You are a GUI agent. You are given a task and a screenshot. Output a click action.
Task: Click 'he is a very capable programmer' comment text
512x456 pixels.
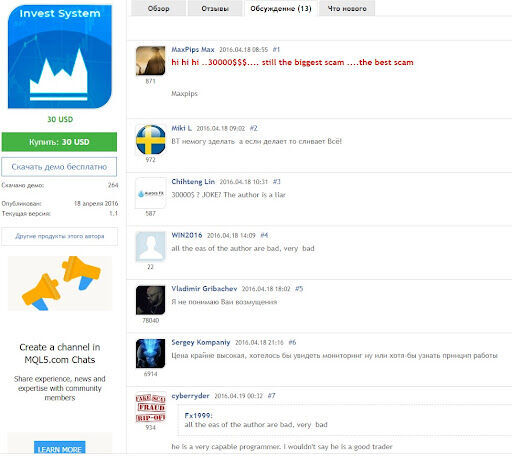tap(282, 447)
